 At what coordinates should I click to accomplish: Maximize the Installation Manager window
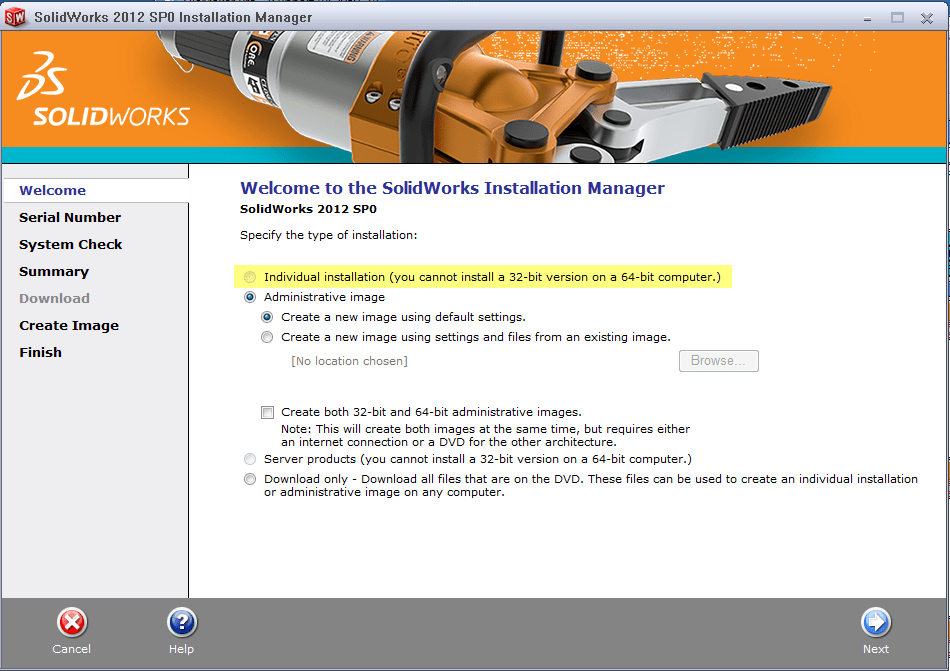(x=897, y=18)
